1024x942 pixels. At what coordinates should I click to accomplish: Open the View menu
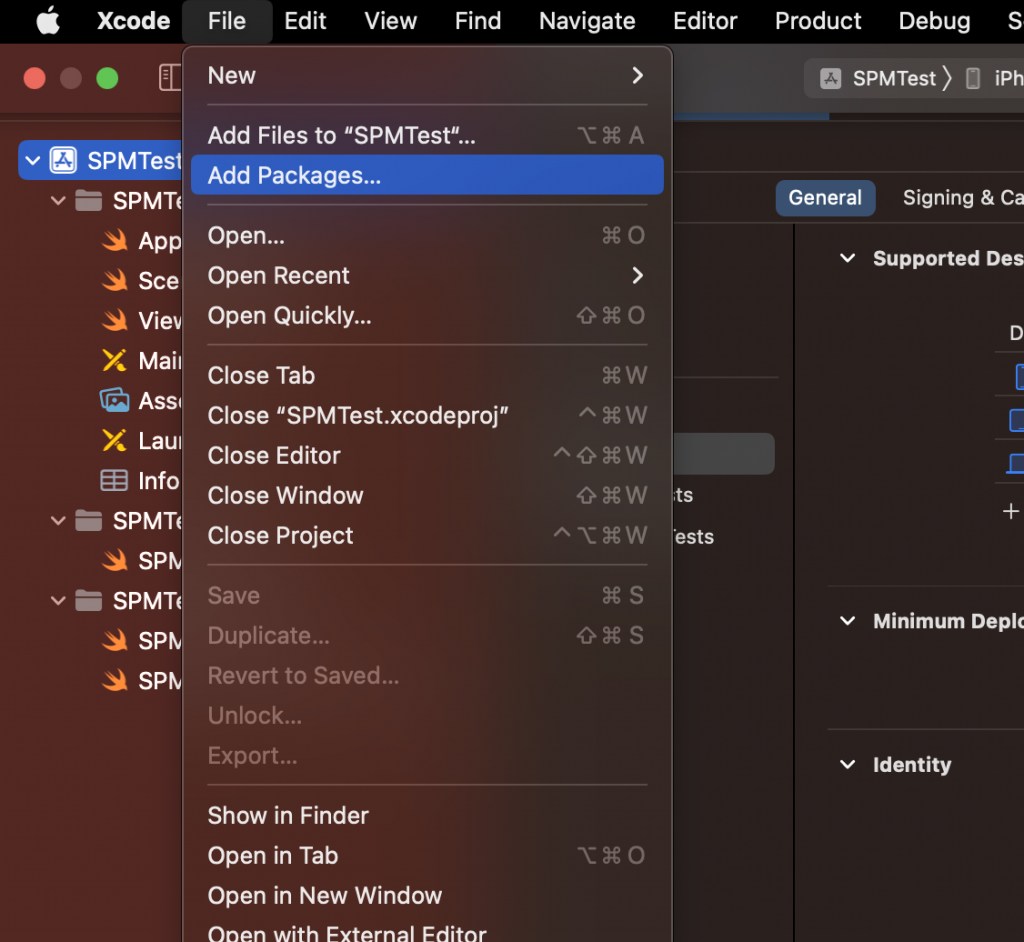click(x=391, y=21)
